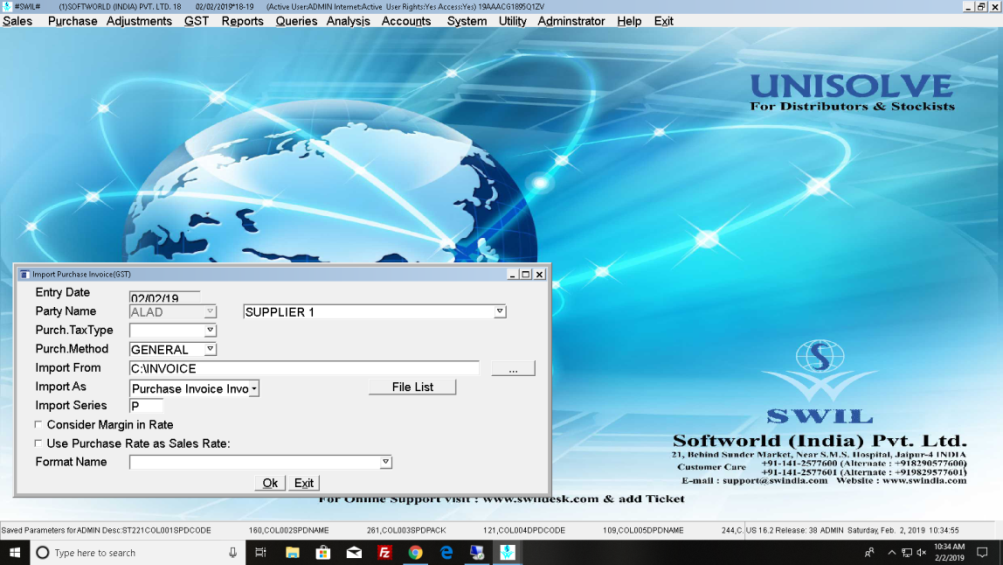Image resolution: width=1003 pixels, height=565 pixels.
Task: Open the Queries menu
Action: tap(296, 21)
